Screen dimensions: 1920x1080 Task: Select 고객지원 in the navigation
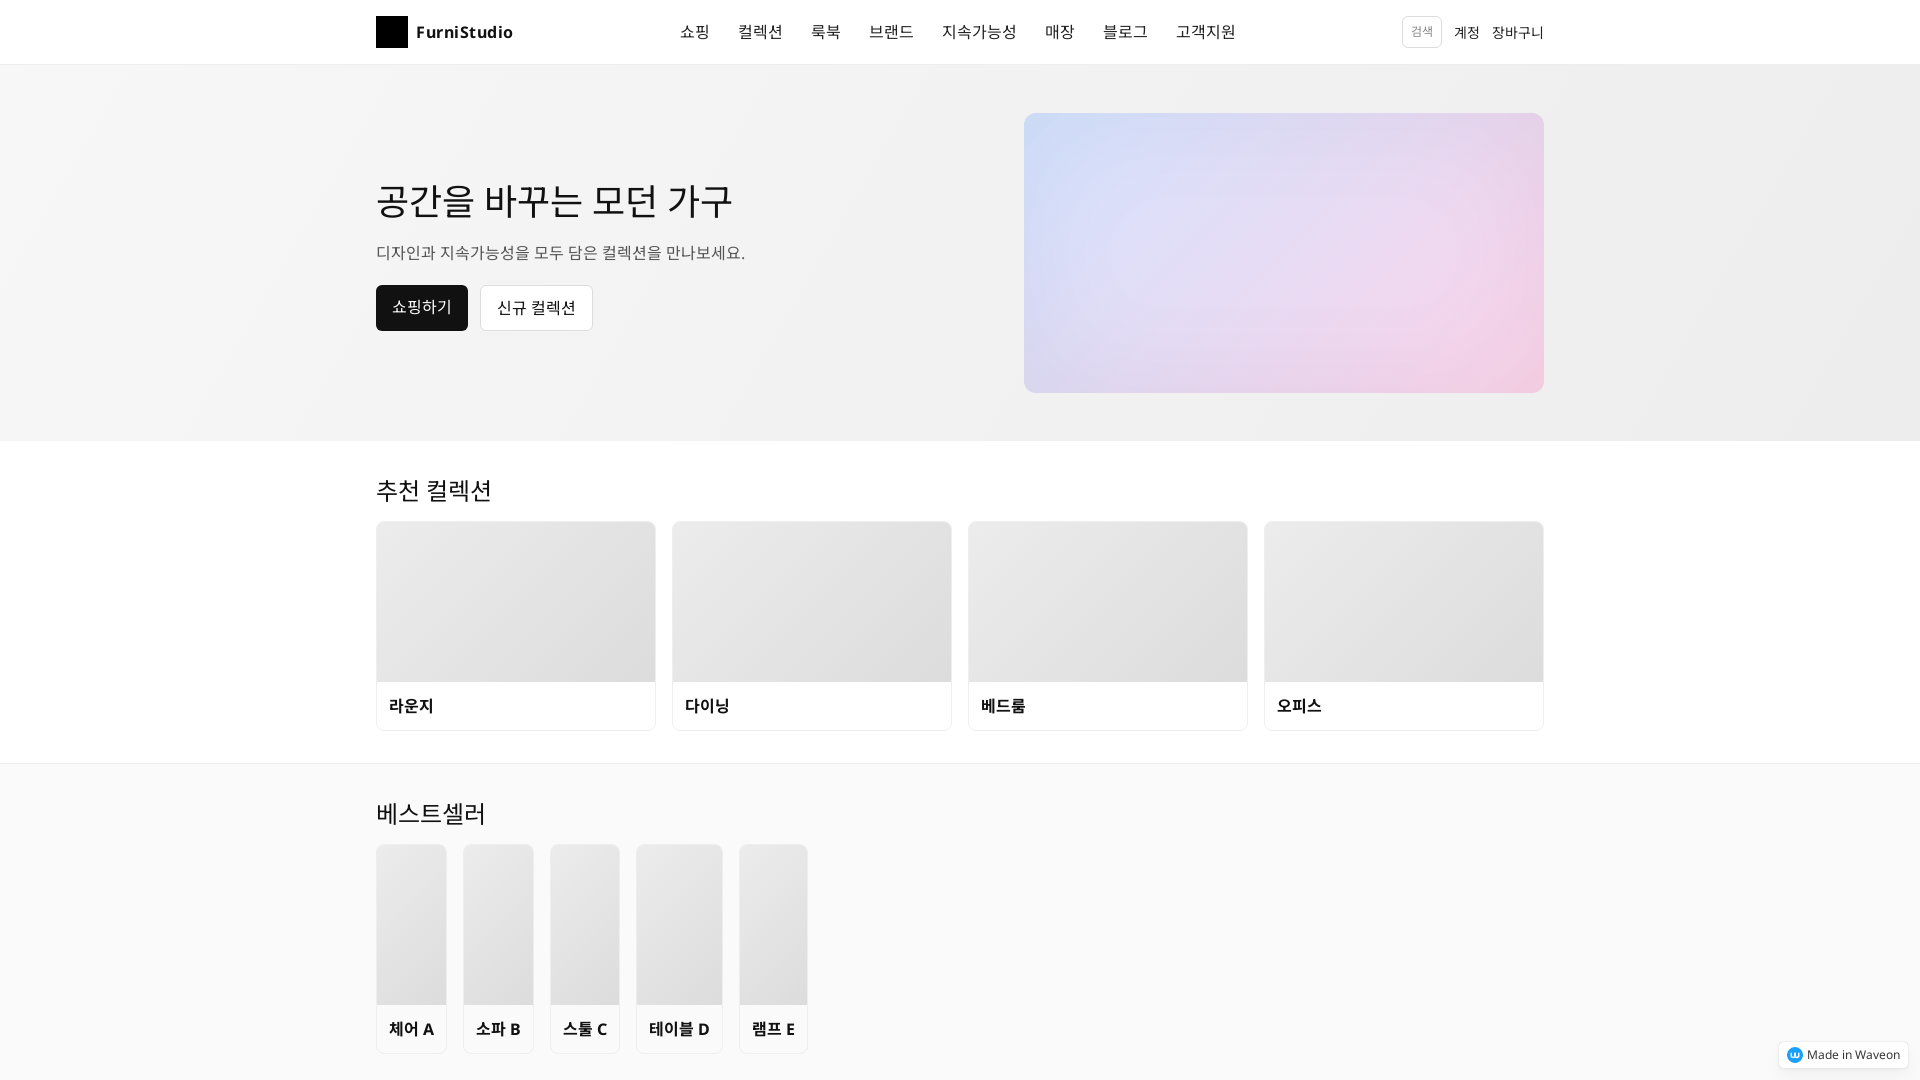click(1205, 31)
